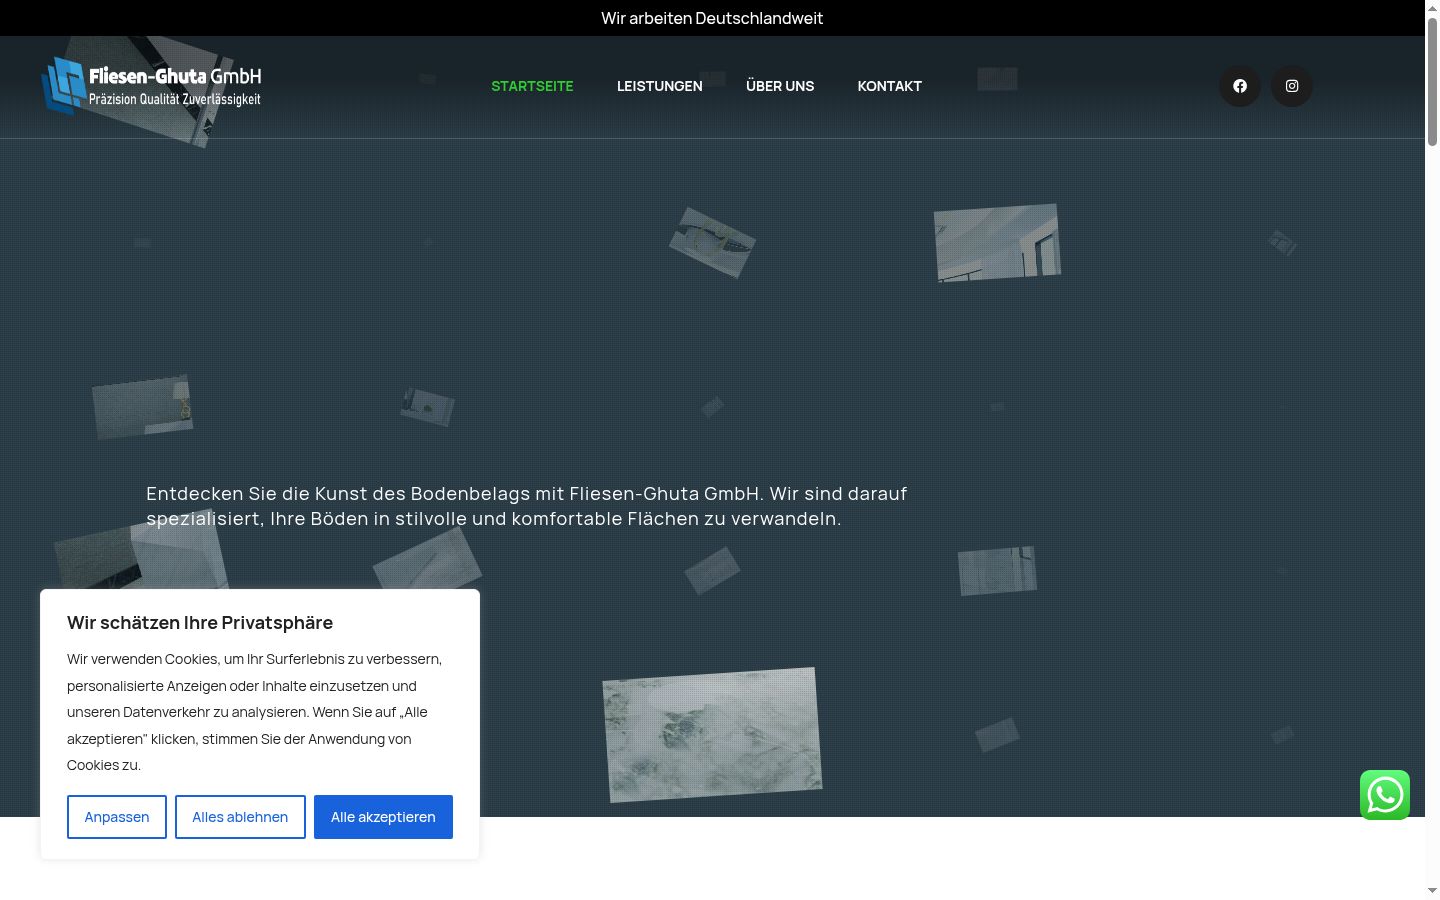The image size is (1440, 900).
Task: Click the 'Entdecken Sie die Kunst' hero paragraph
Action: pyautogui.click(x=527, y=506)
